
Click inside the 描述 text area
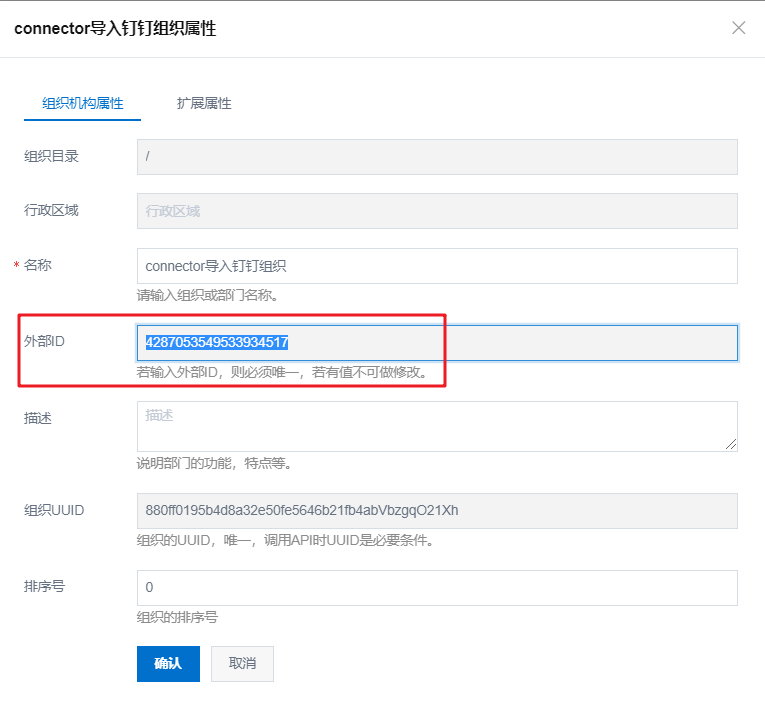(437, 426)
